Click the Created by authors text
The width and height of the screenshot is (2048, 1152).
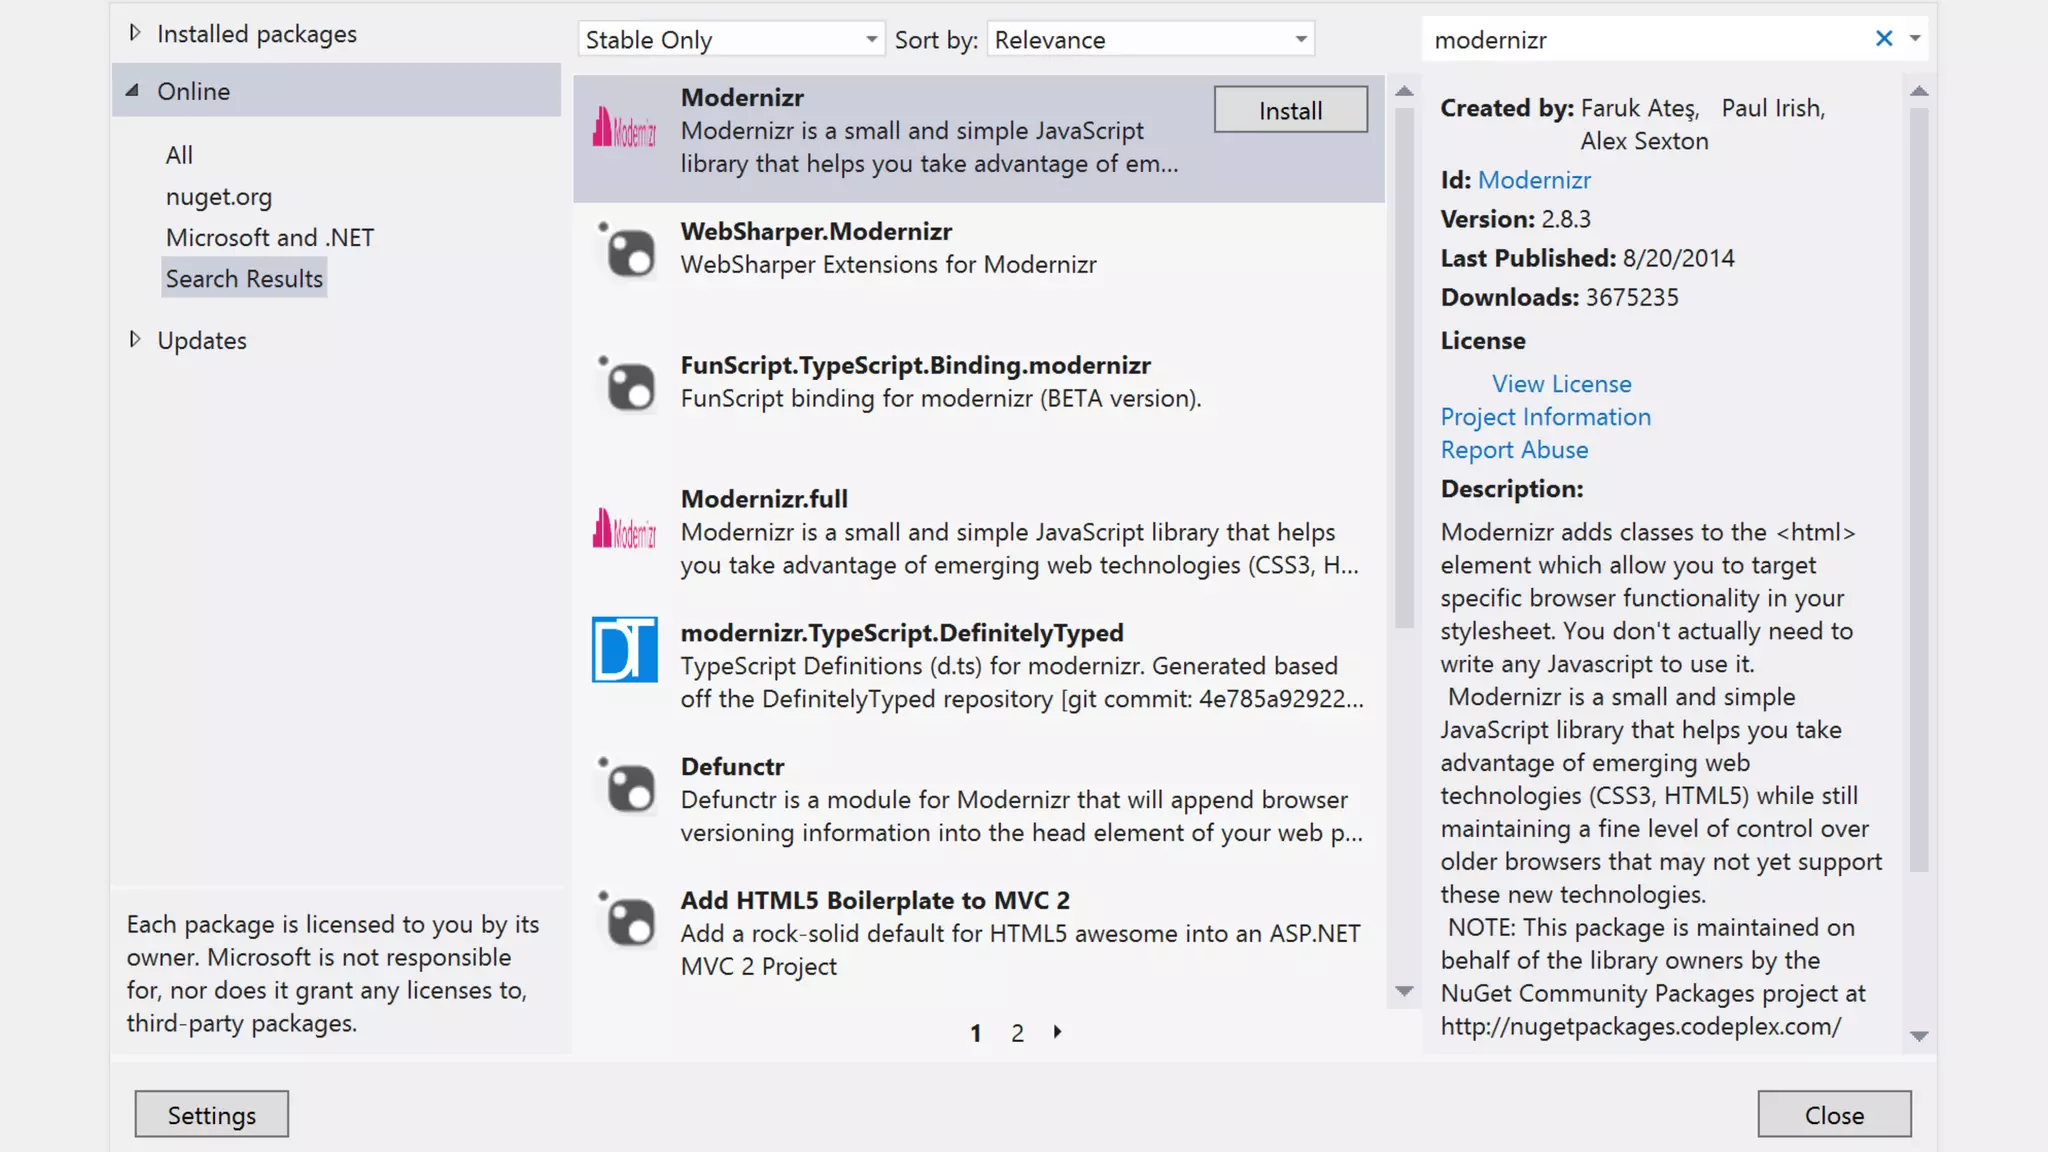(x=1633, y=124)
